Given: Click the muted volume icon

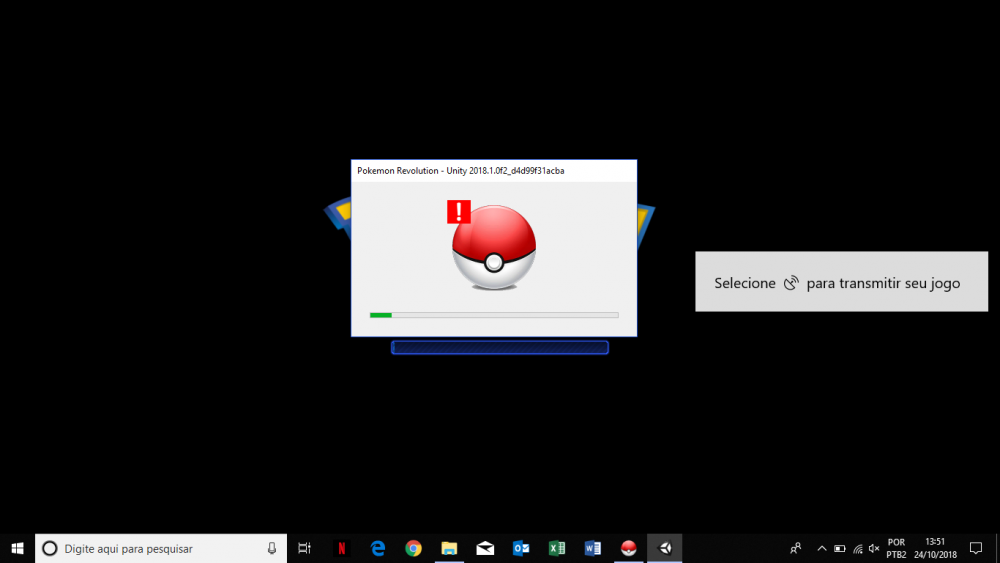Looking at the screenshot, I should tap(874, 548).
